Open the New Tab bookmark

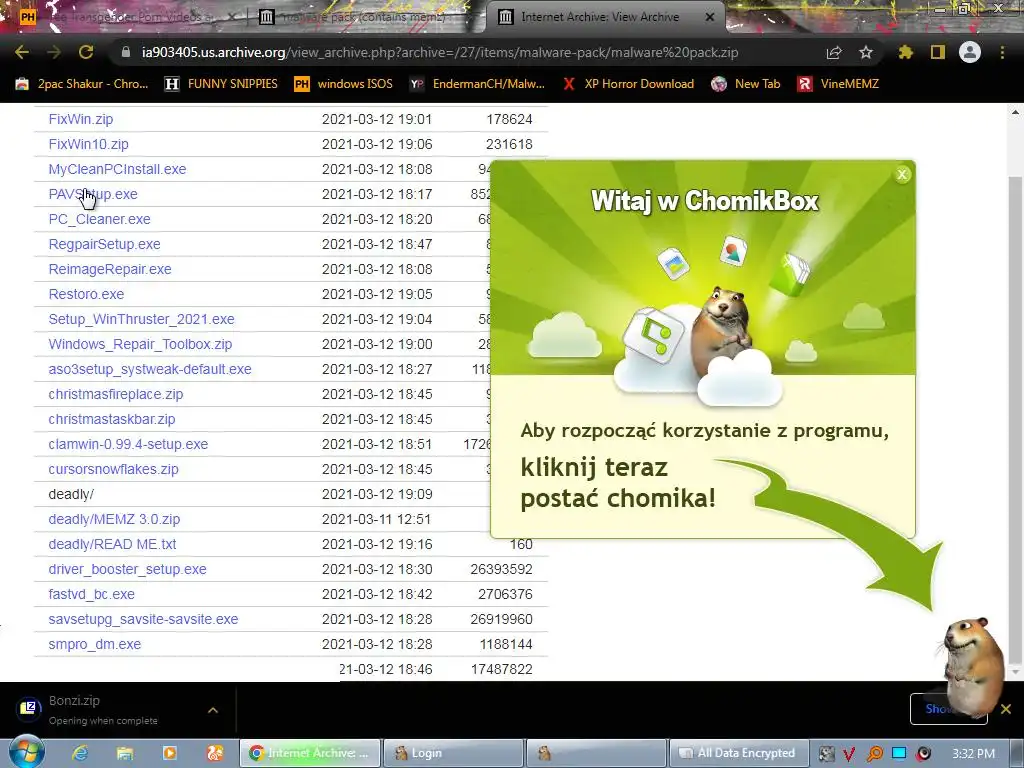pos(746,84)
